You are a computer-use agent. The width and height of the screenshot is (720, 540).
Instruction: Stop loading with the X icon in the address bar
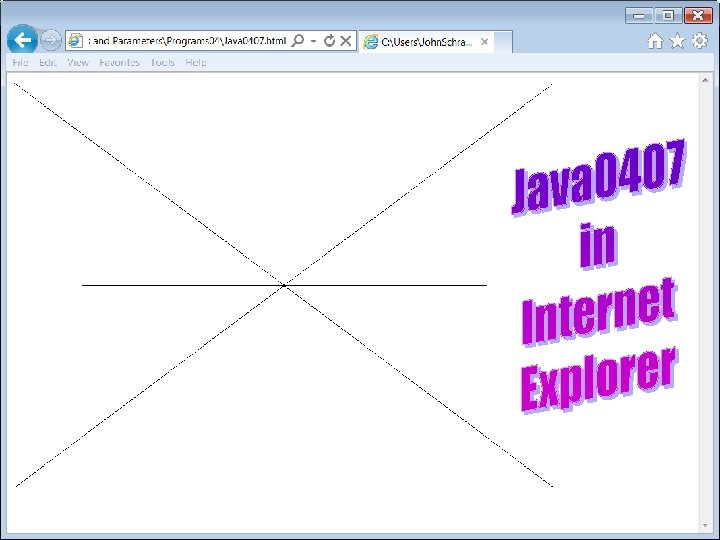tap(346, 41)
